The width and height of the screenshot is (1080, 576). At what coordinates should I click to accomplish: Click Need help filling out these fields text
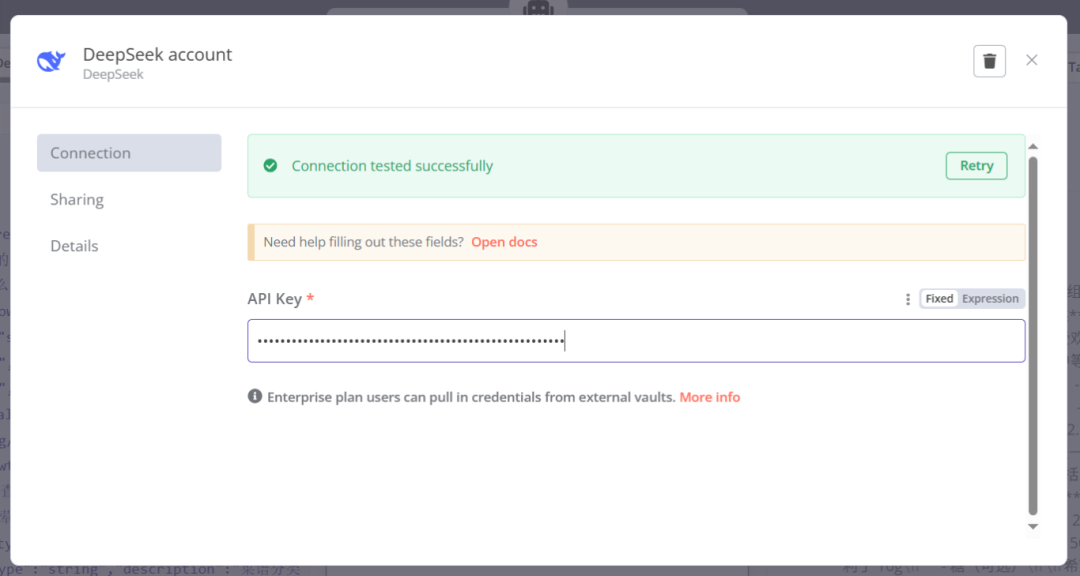(x=363, y=242)
